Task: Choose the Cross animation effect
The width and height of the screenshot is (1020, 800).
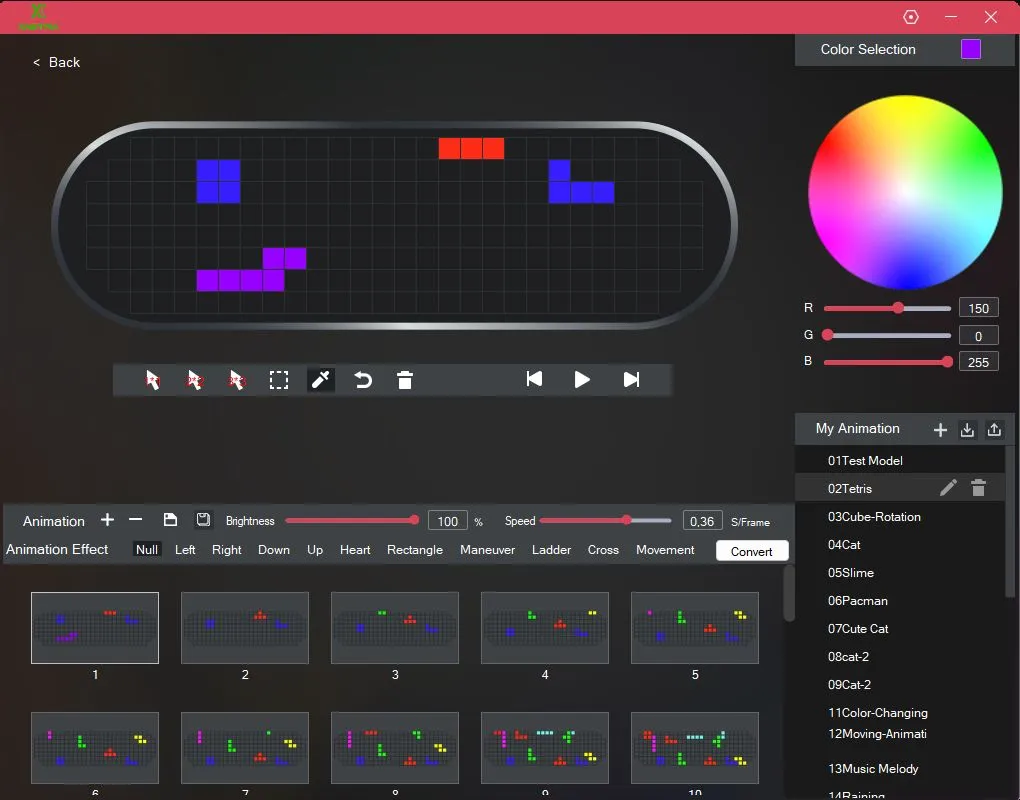Action: click(603, 550)
